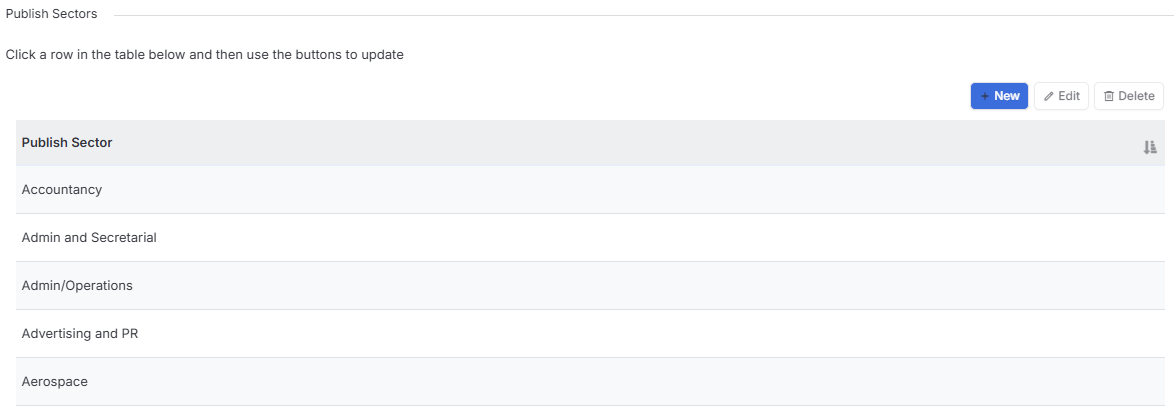Click the Publish Sector column header
1175x411 pixels.
coord(67,142)
